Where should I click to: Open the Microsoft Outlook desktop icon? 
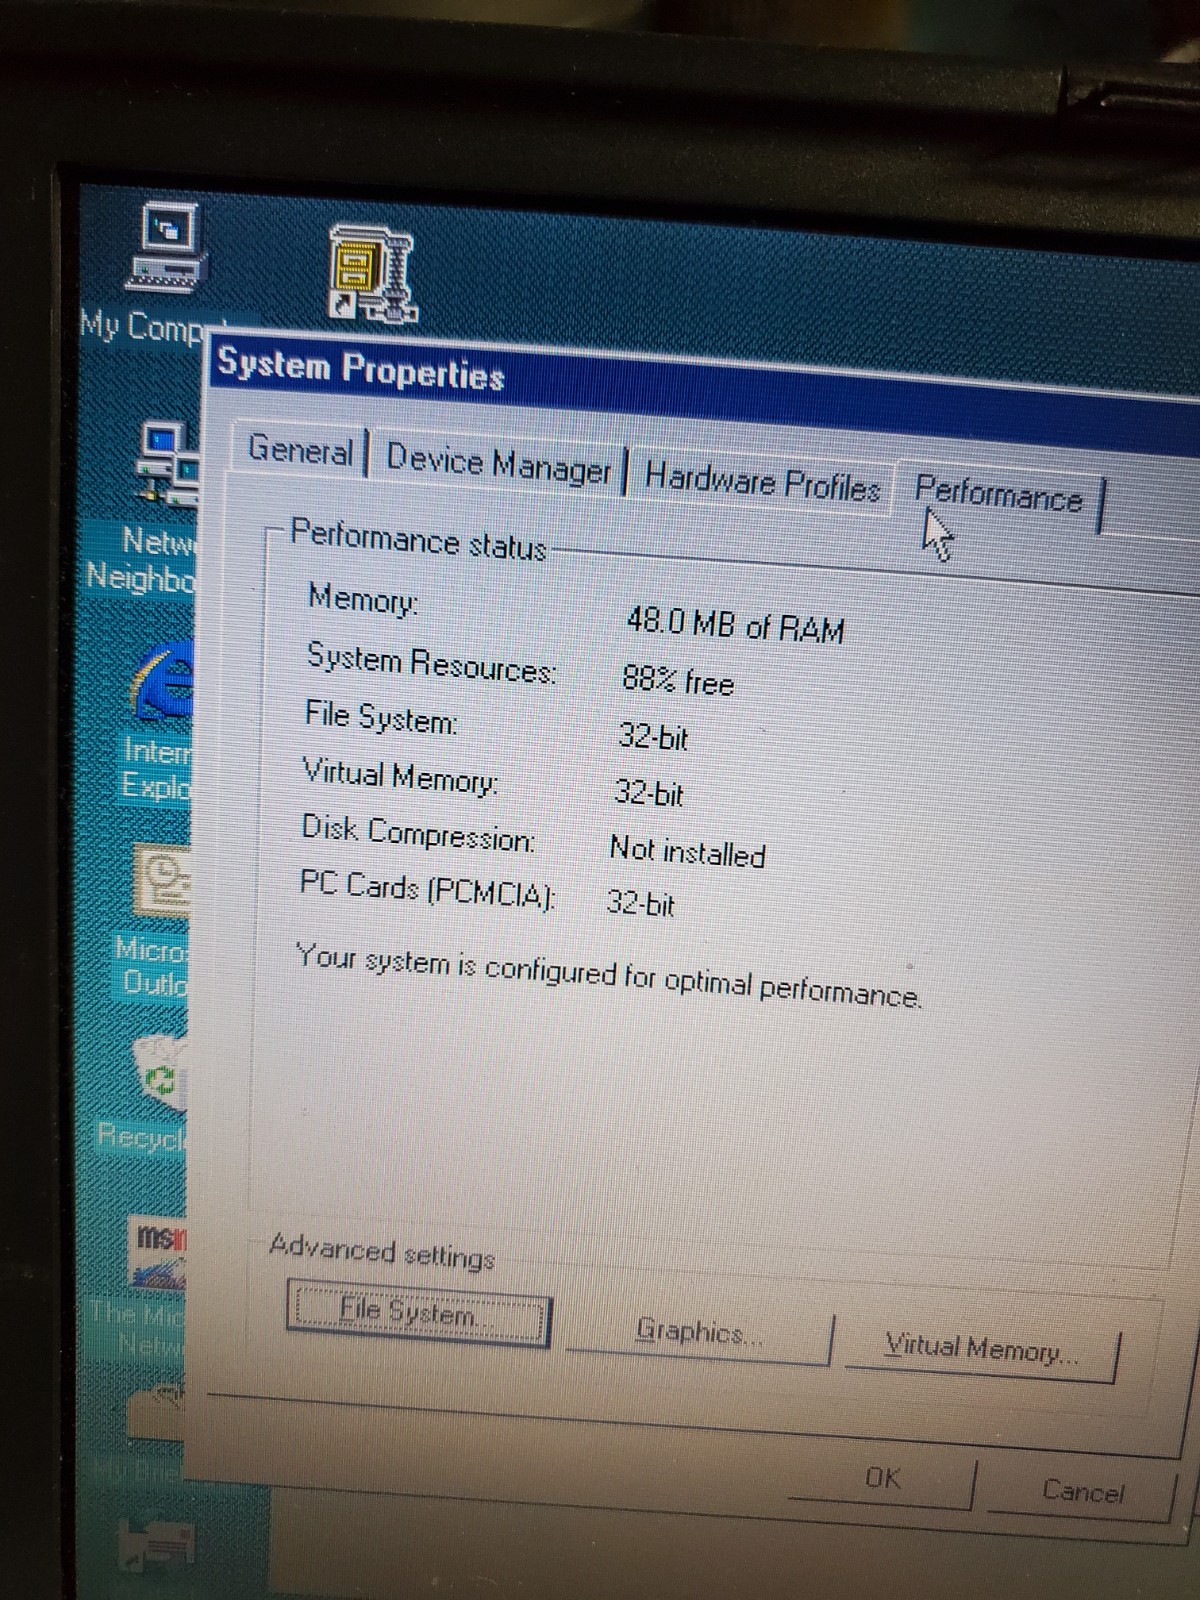point(162,880)
